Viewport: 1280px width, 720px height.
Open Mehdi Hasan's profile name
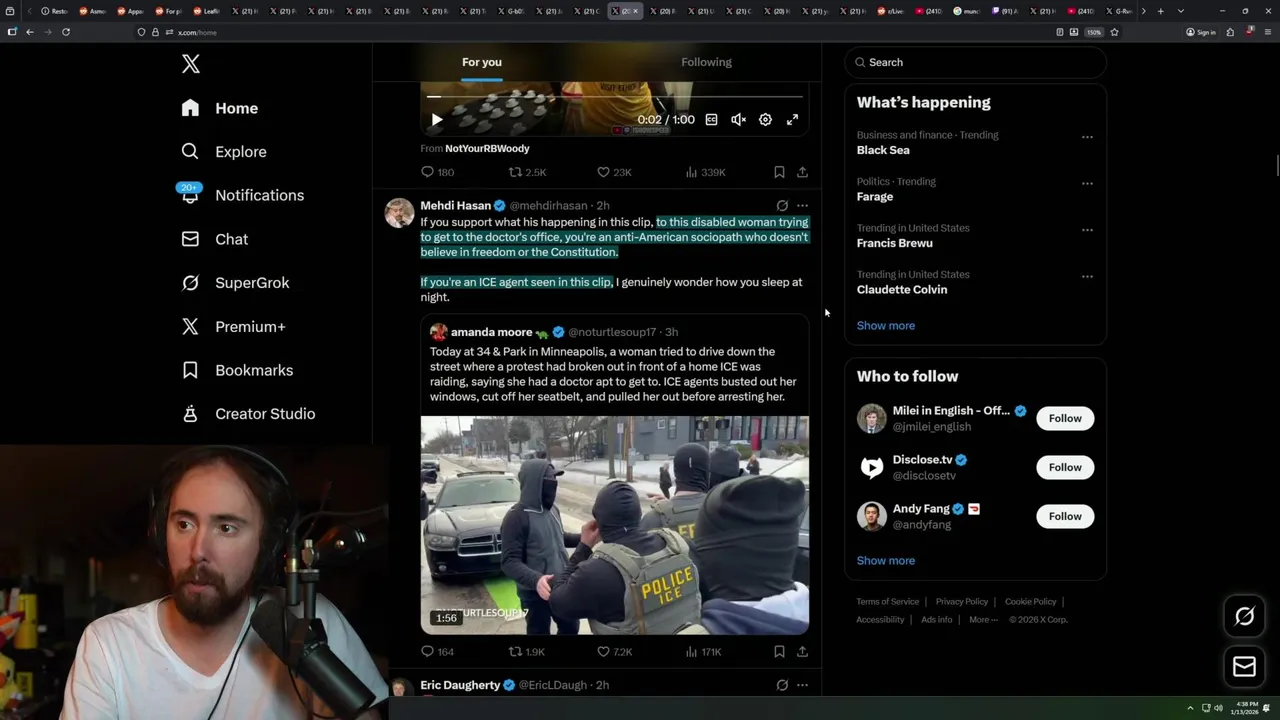(x=455, y=206)
